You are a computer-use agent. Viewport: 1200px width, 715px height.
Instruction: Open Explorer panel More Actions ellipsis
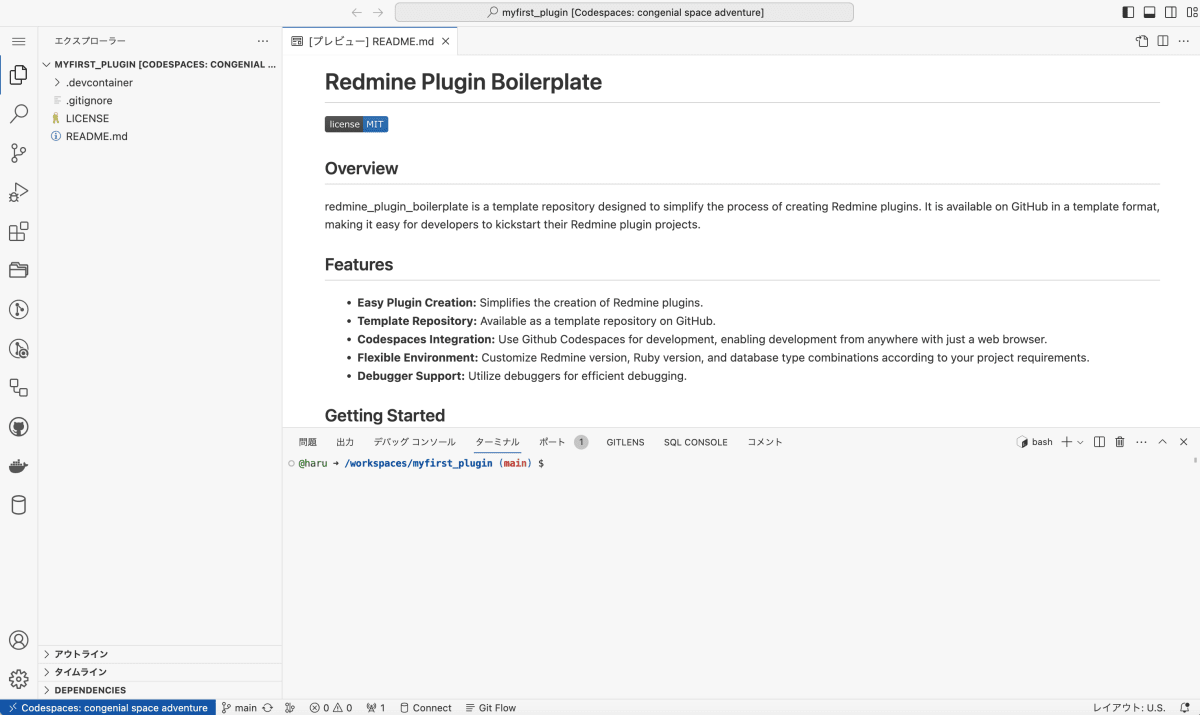[x=263, y=41]
